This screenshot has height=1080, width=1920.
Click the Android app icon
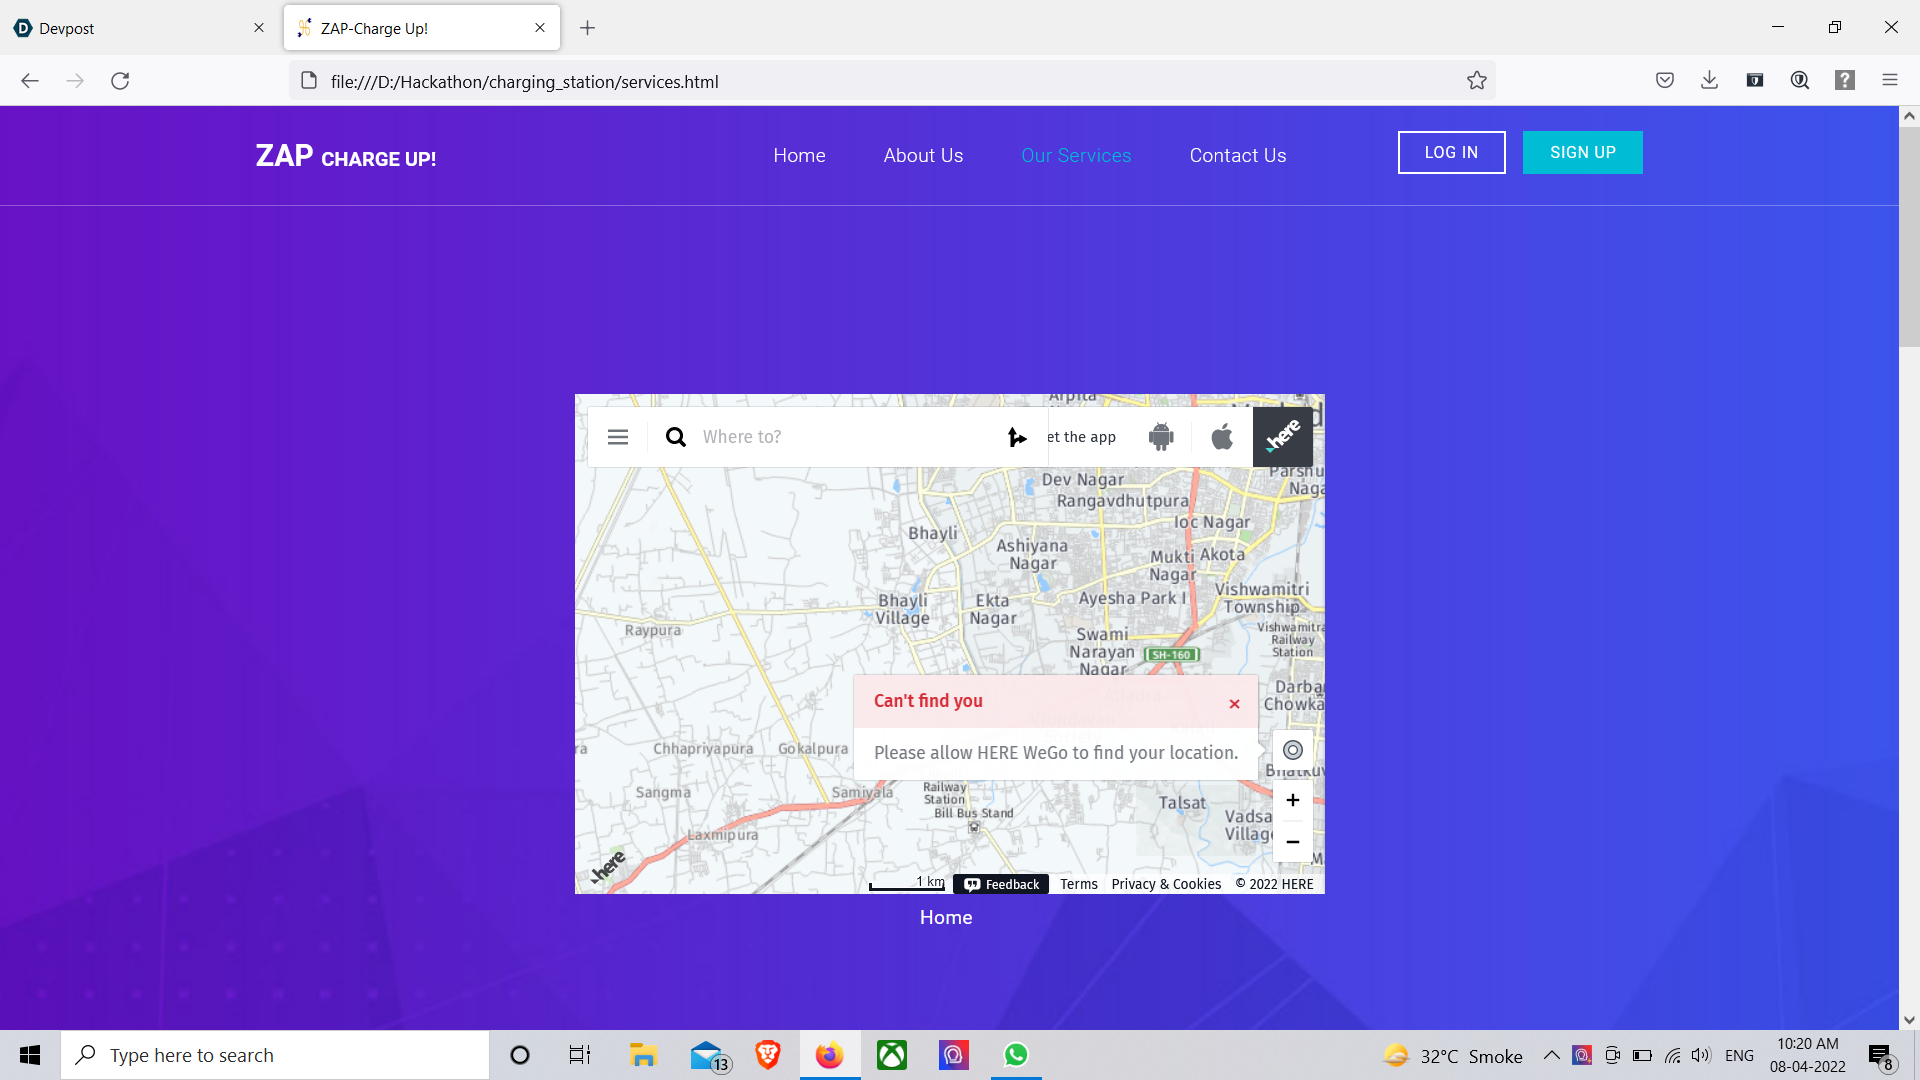tap(1161, 437)
